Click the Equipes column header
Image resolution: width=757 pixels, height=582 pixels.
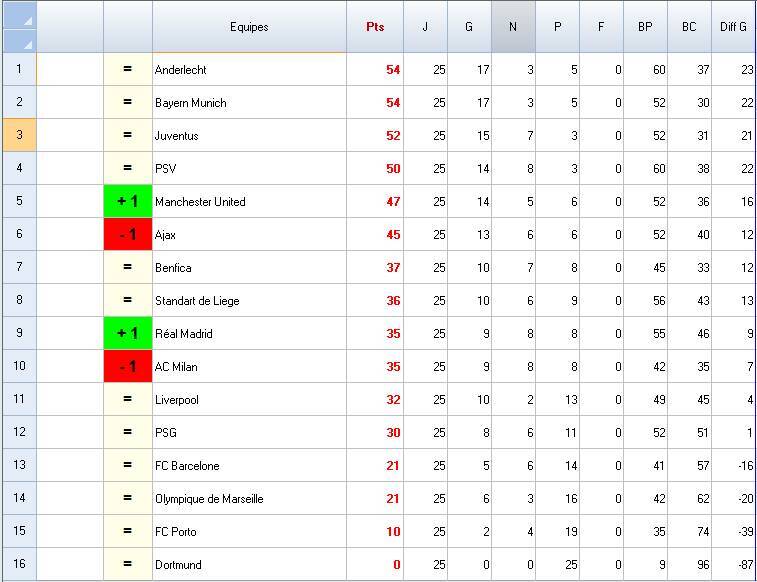click(x=249, y=27)
